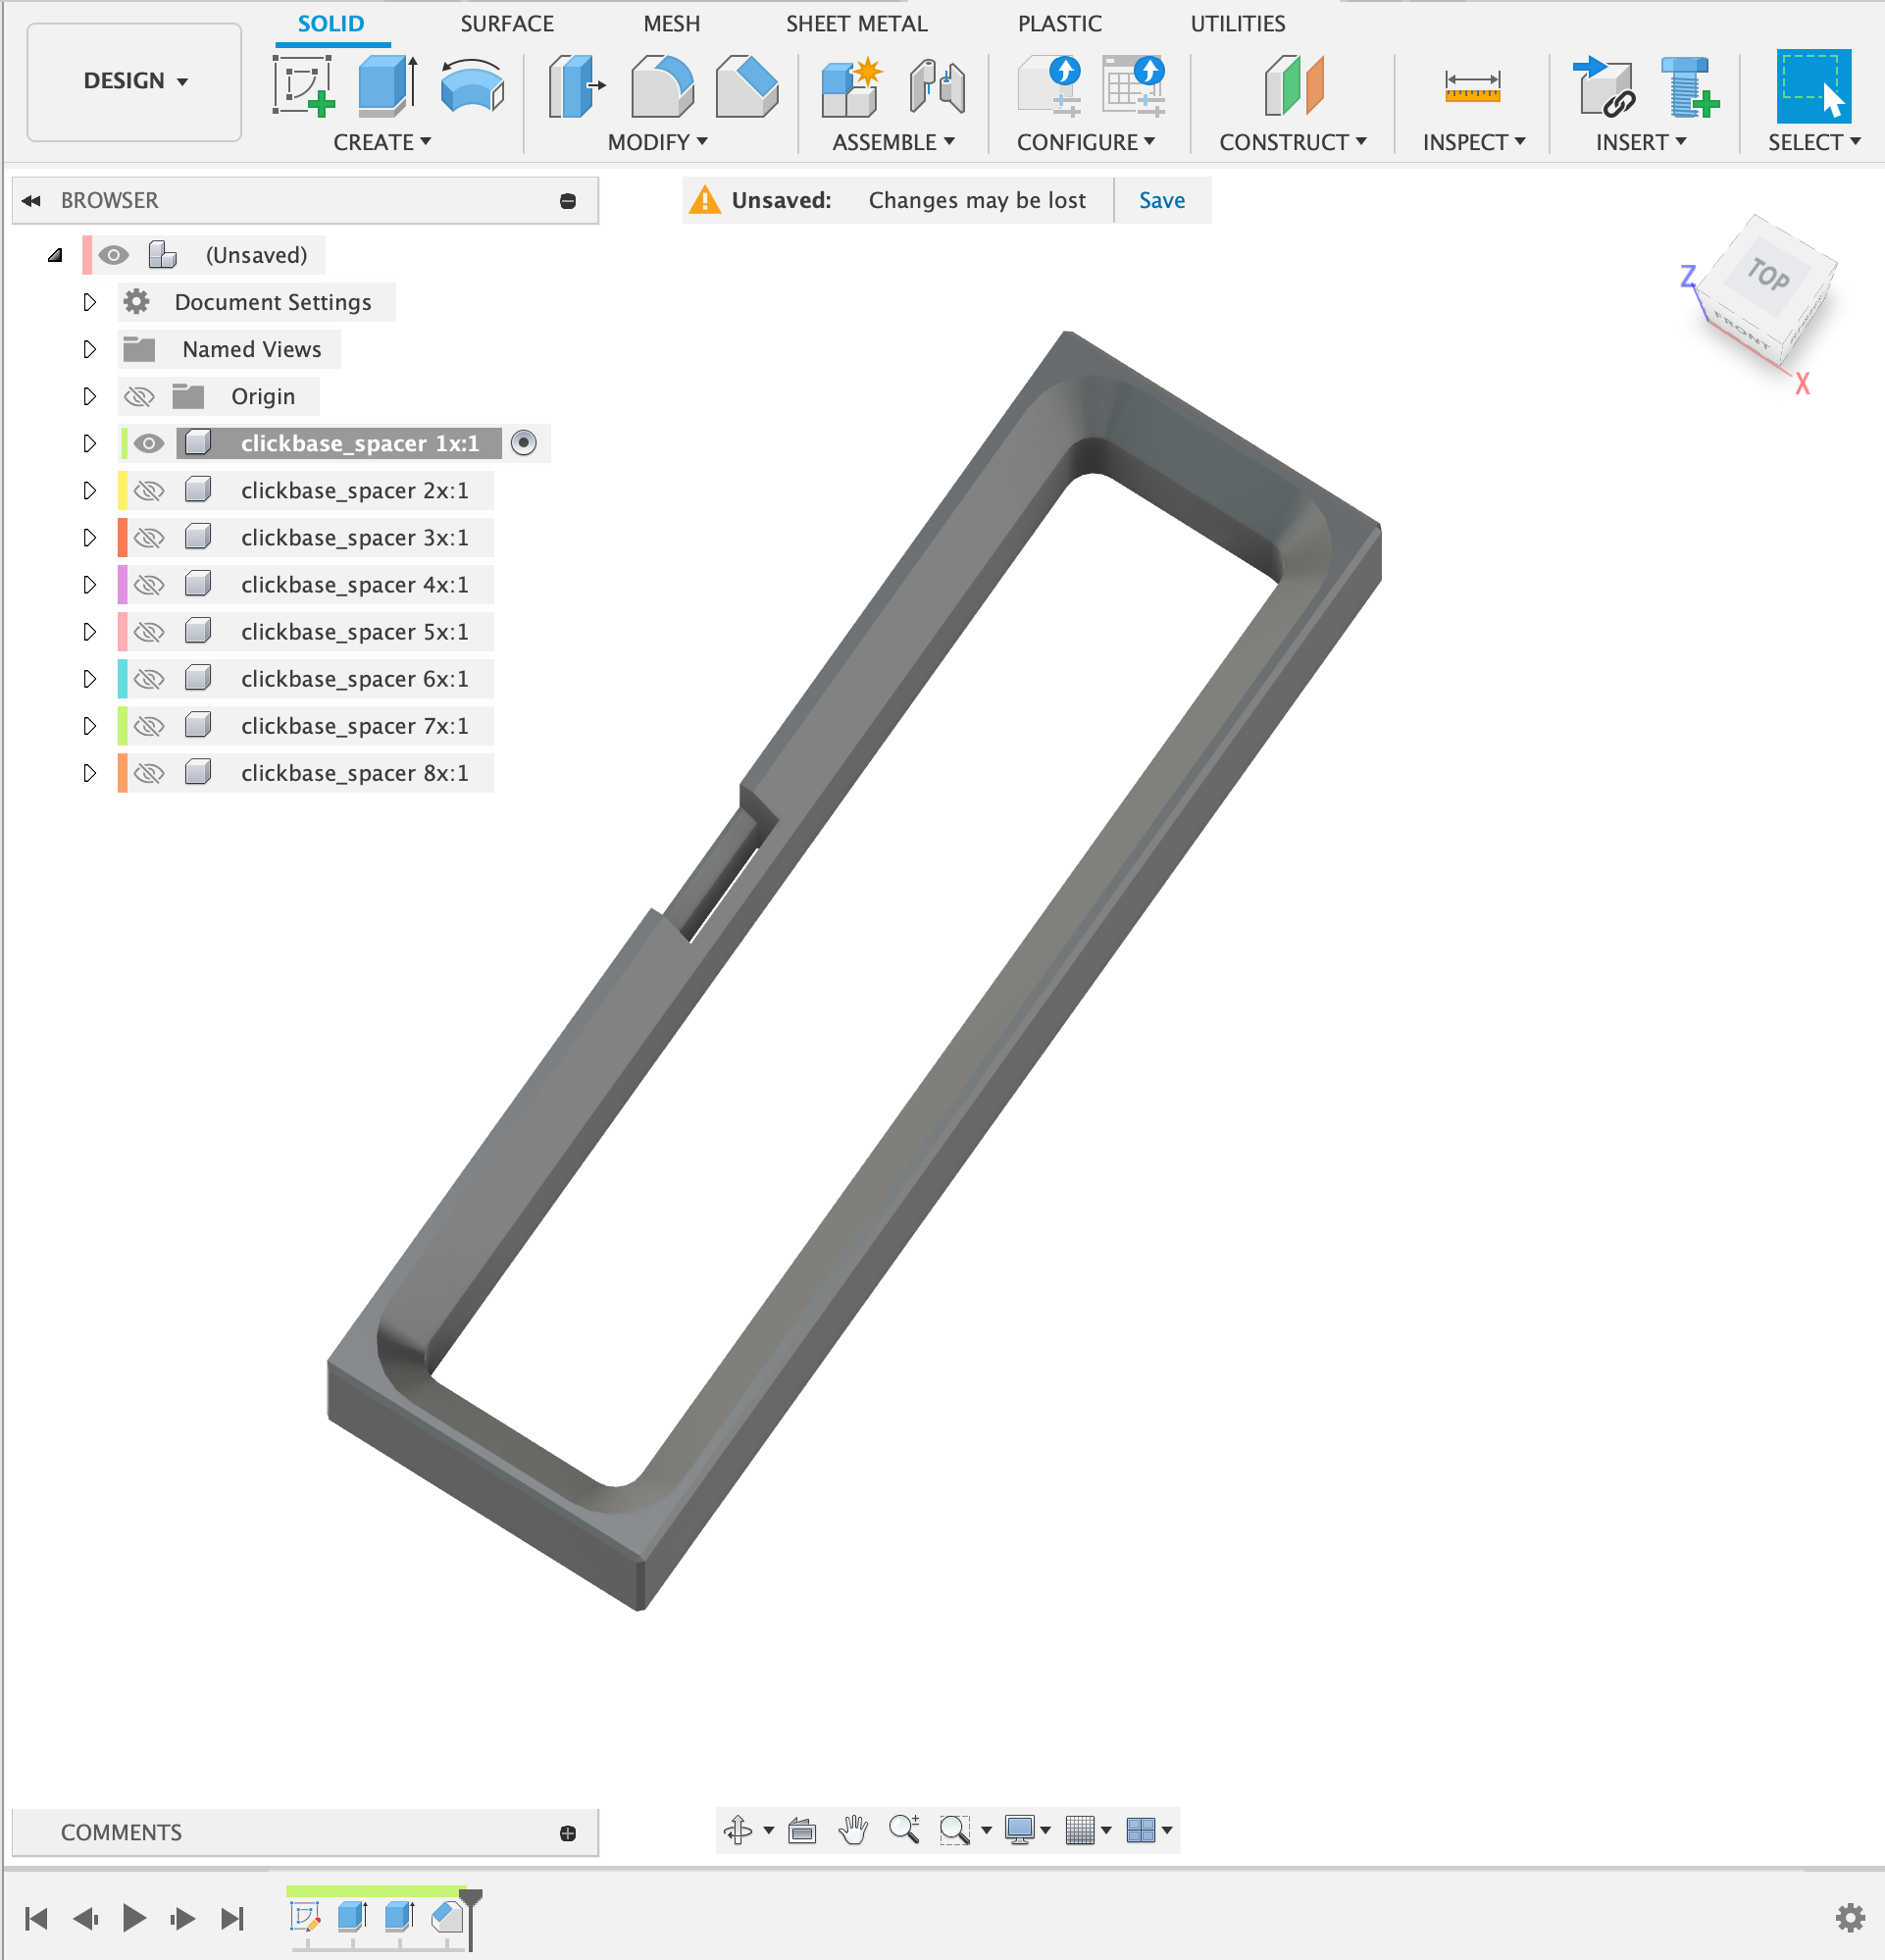
Task: Open Display Settings monitor icon
Action: pos(1020,1830)
